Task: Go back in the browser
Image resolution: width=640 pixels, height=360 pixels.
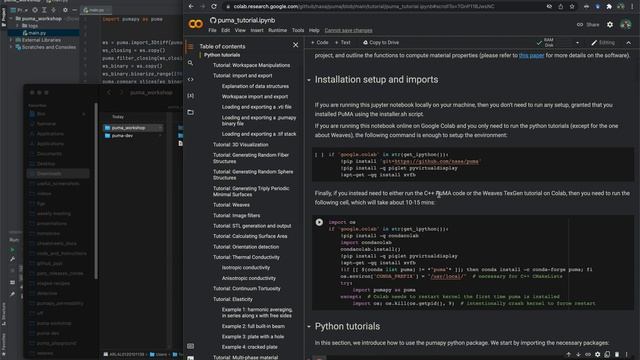Action: click(x=191, y=6)
